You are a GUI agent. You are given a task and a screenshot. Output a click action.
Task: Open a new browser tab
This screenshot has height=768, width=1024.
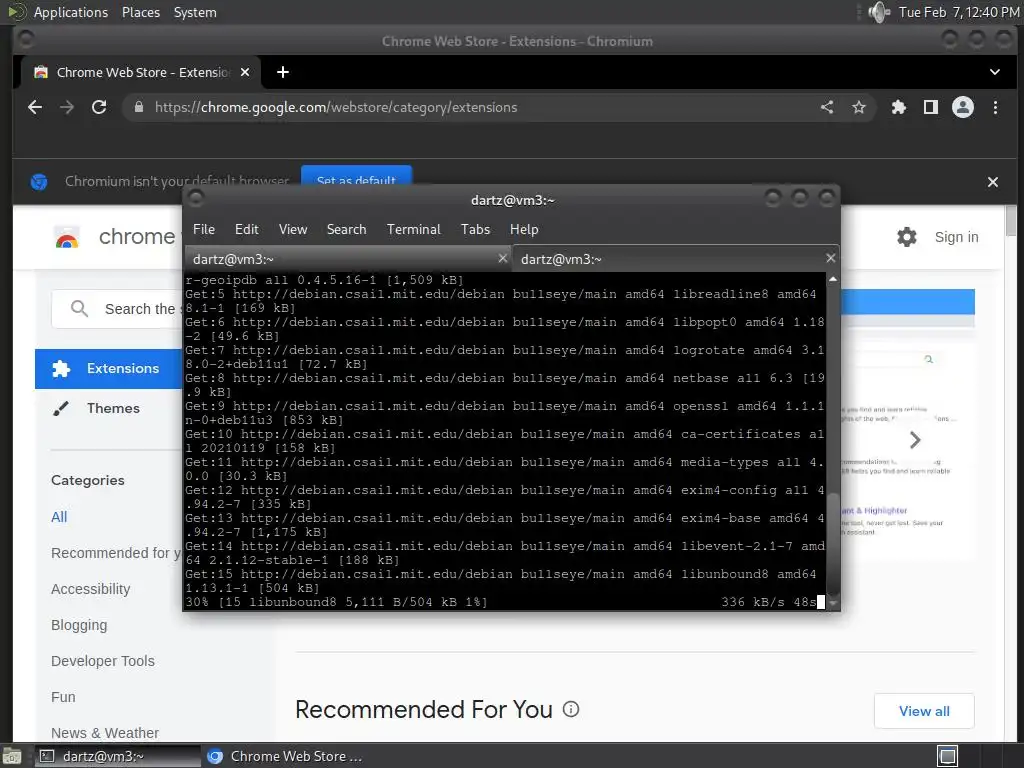click(283, 72)
